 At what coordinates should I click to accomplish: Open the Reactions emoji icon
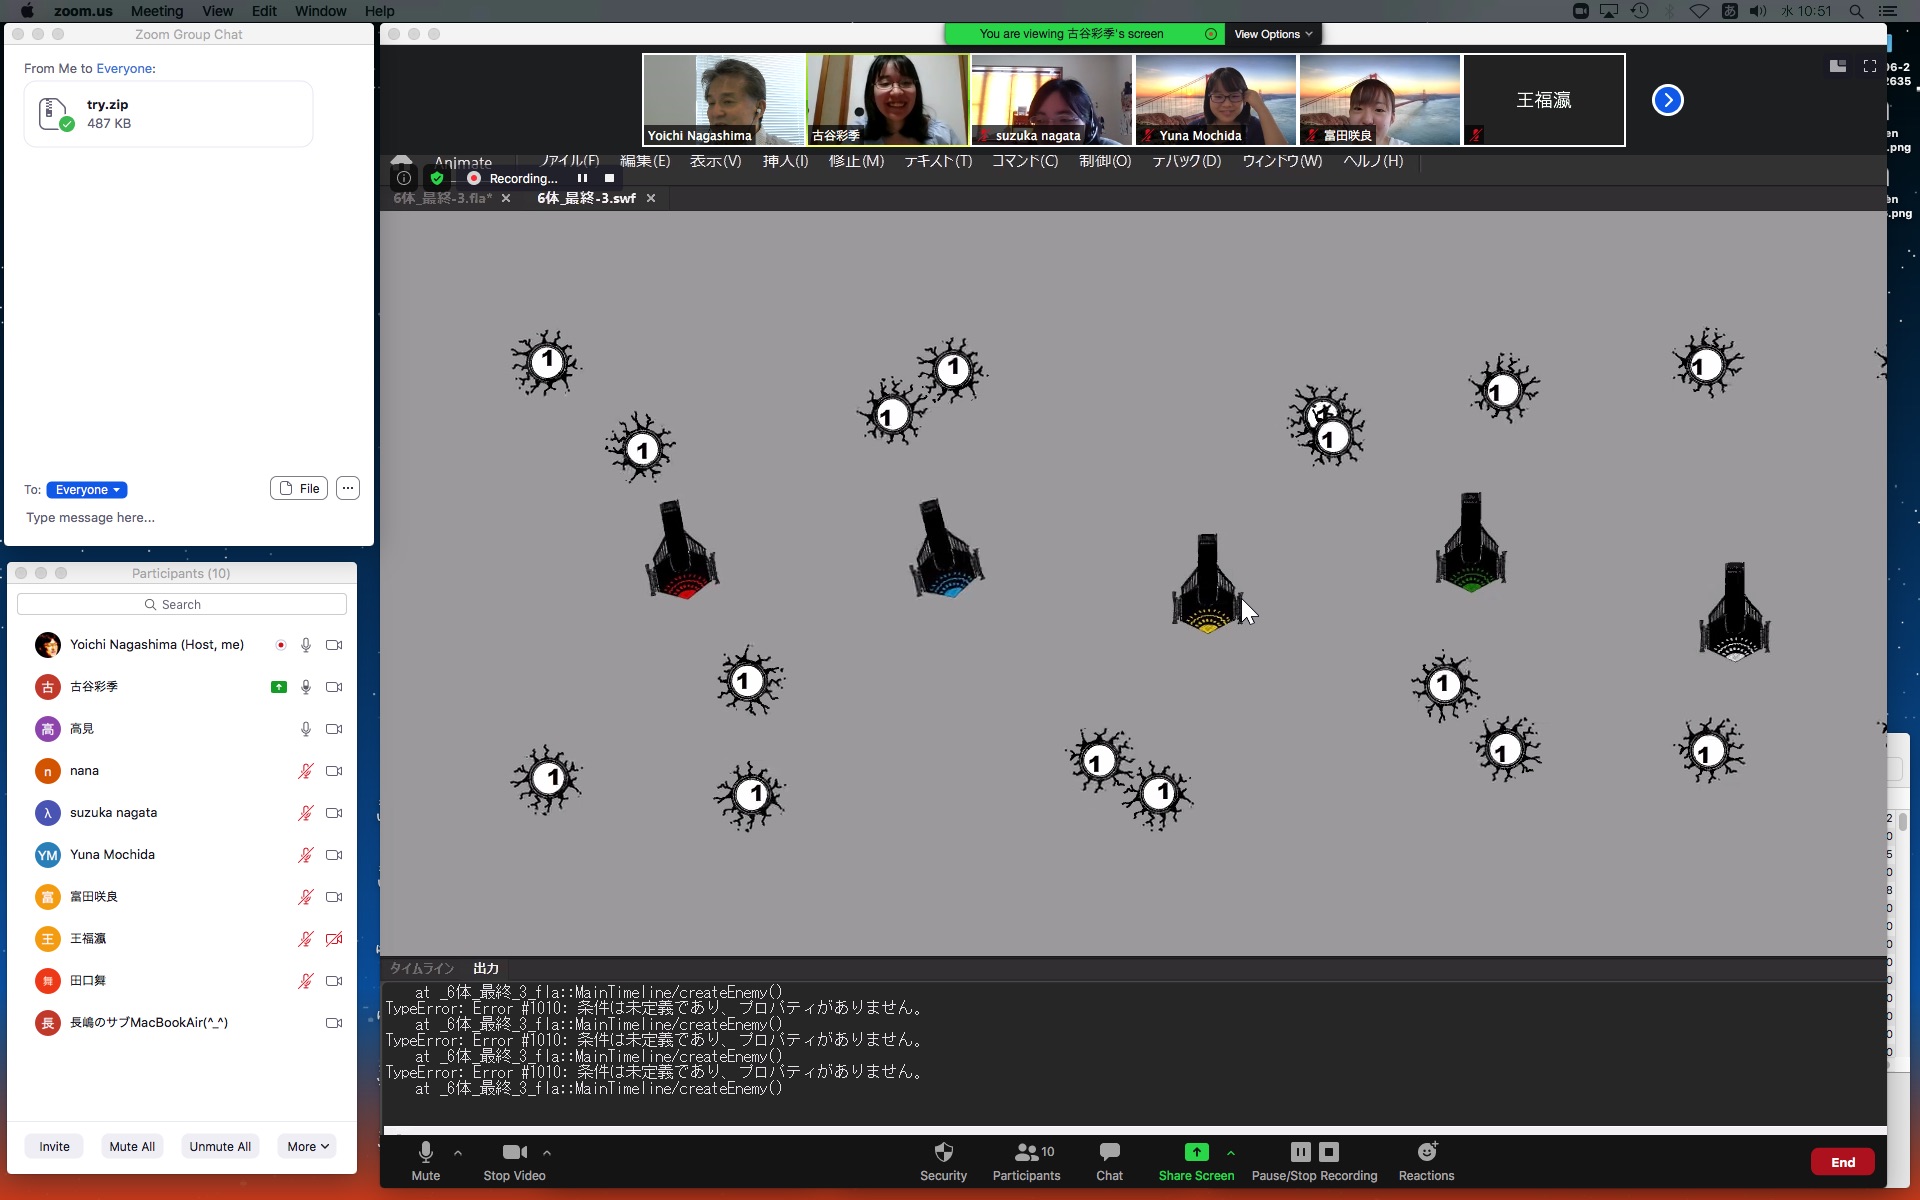point(1426,1152)
